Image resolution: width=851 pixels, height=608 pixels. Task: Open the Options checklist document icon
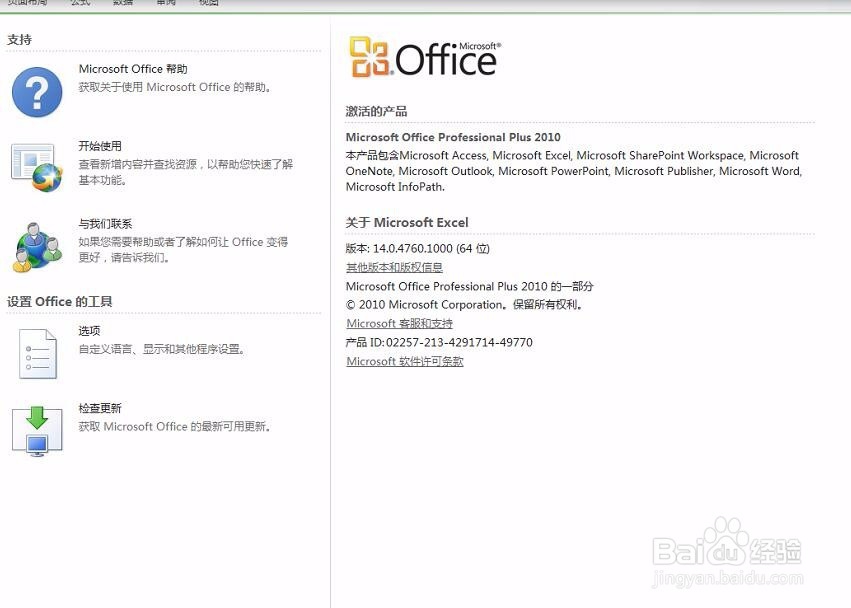[37, 353]
